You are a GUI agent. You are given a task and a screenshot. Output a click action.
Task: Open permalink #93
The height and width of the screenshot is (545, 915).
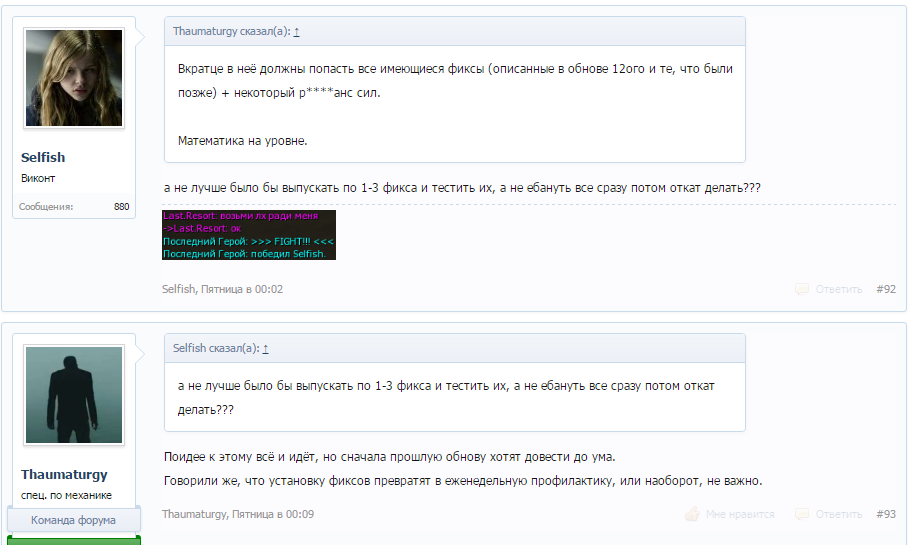[x=885, y=514]
